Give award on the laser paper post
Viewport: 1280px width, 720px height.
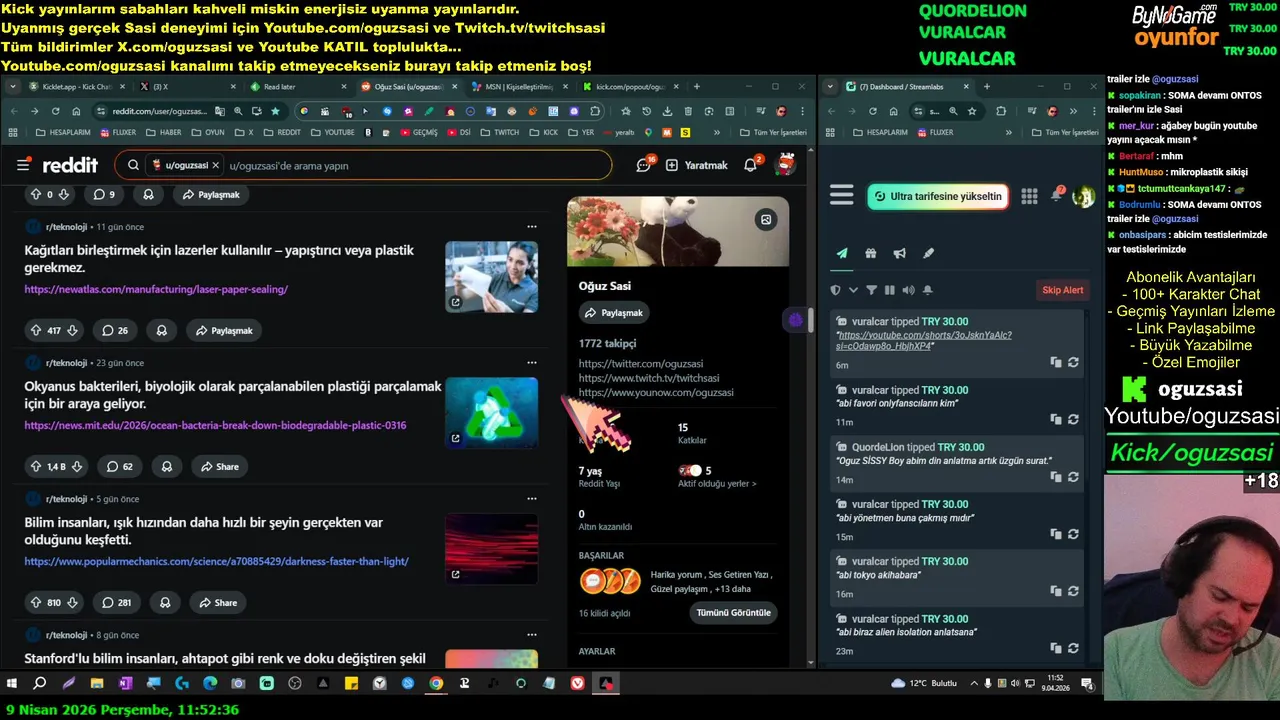(x=161, y=330)
